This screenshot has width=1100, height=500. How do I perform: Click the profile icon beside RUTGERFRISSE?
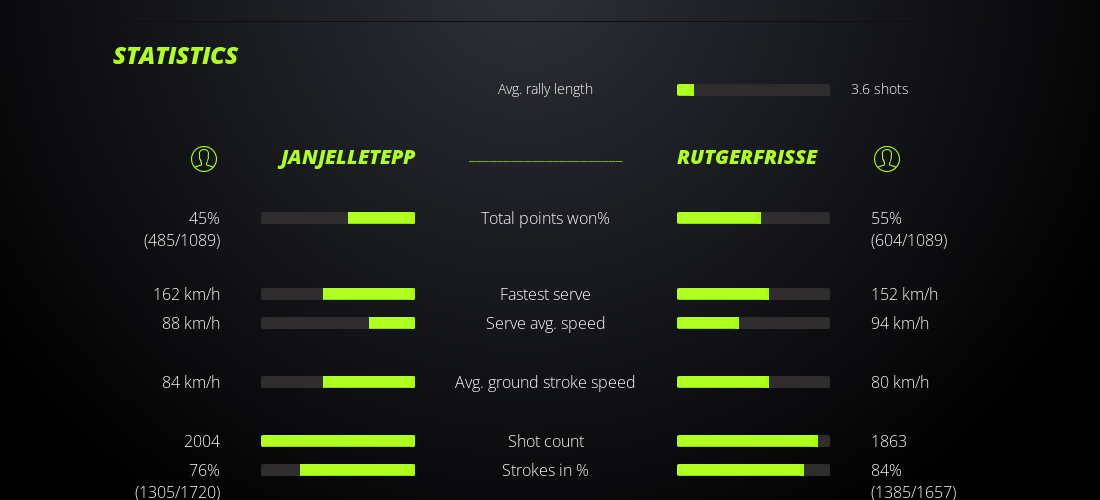coord(887,159)
